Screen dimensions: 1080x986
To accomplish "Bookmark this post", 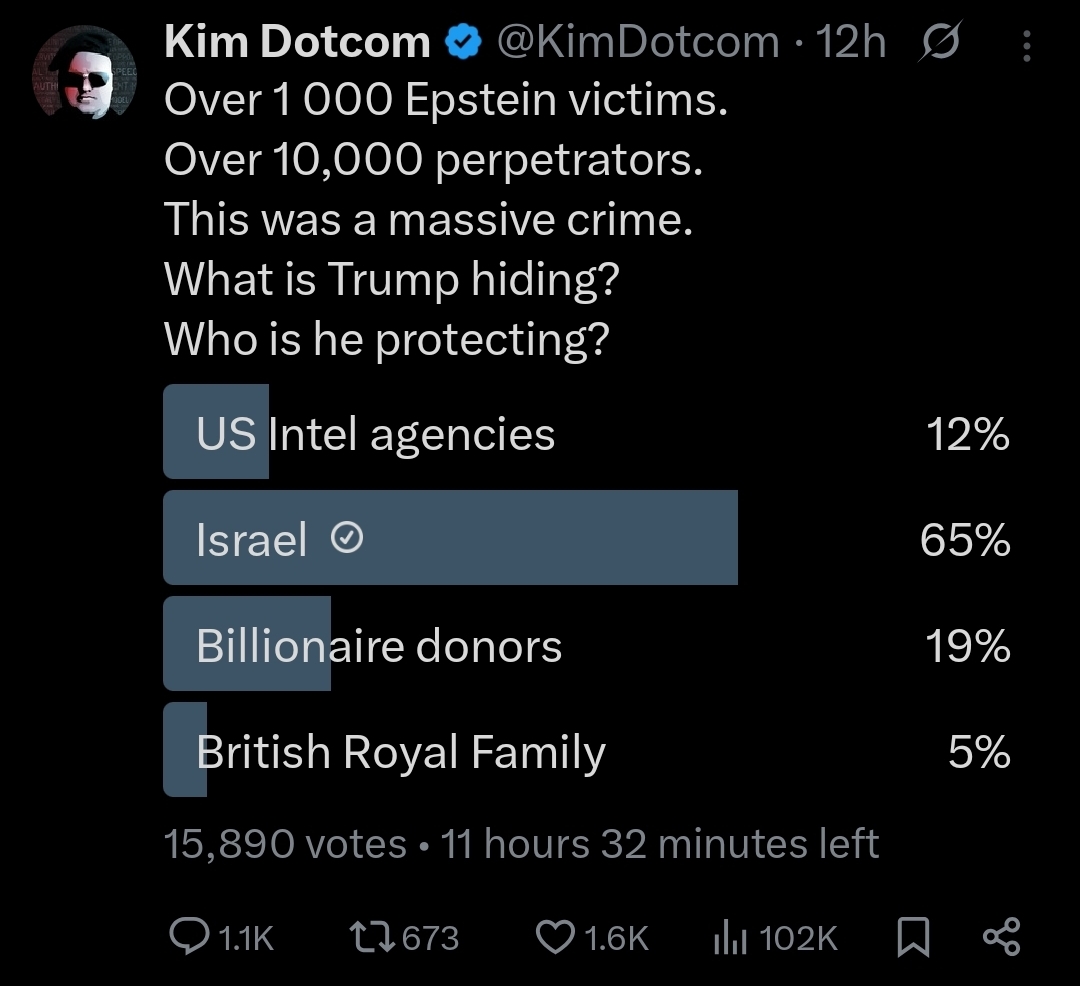I will [x=914, y=937].
